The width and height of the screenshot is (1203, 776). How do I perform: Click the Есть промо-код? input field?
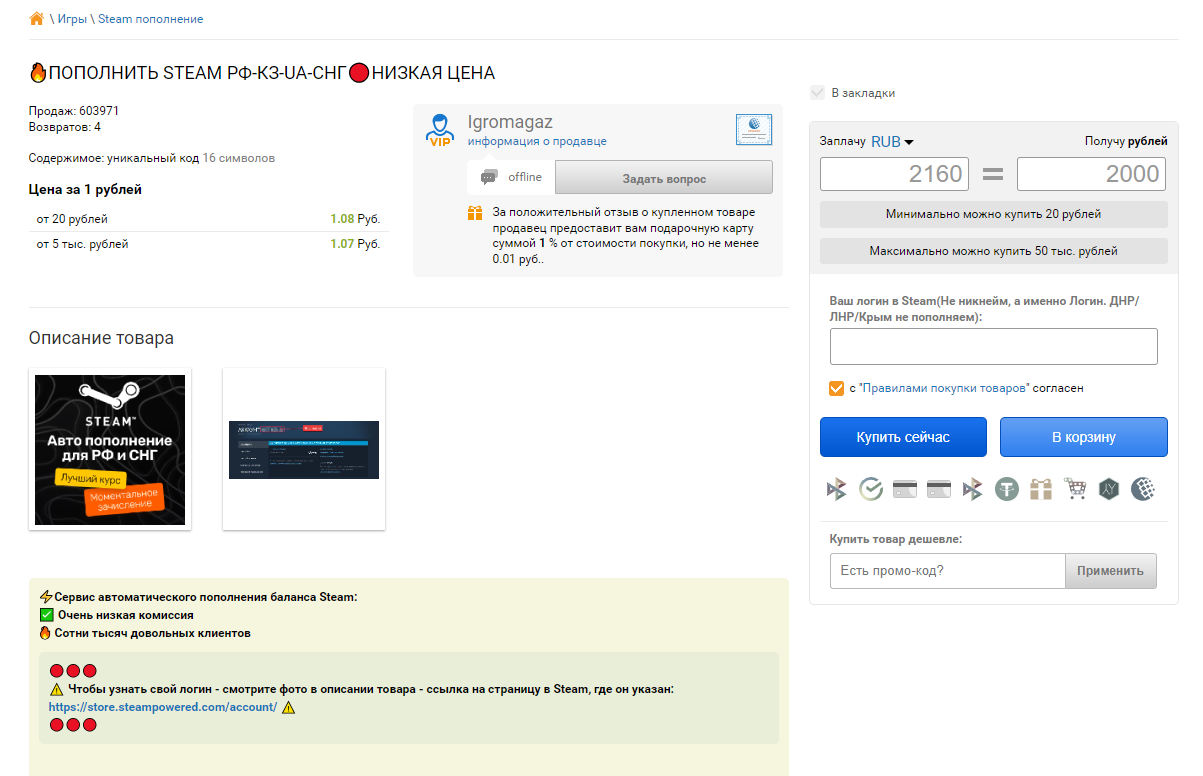947,571
